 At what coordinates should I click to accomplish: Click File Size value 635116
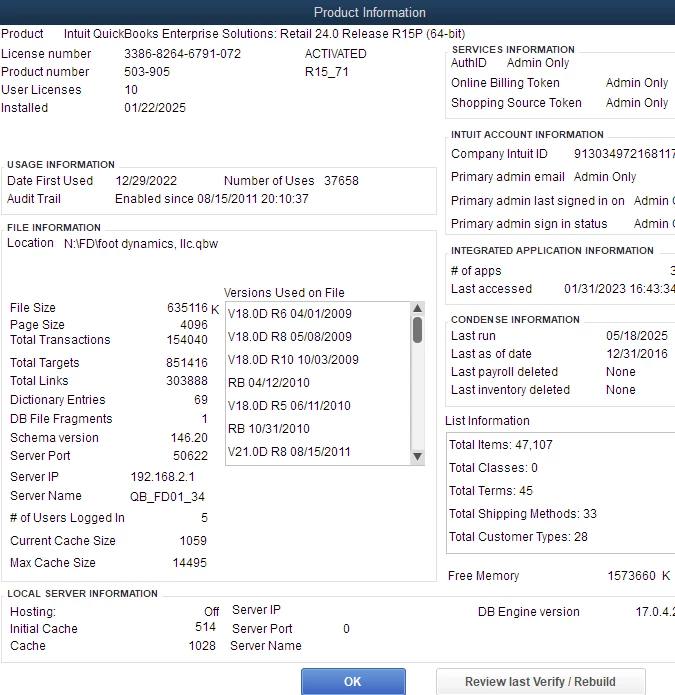[187, 308]
